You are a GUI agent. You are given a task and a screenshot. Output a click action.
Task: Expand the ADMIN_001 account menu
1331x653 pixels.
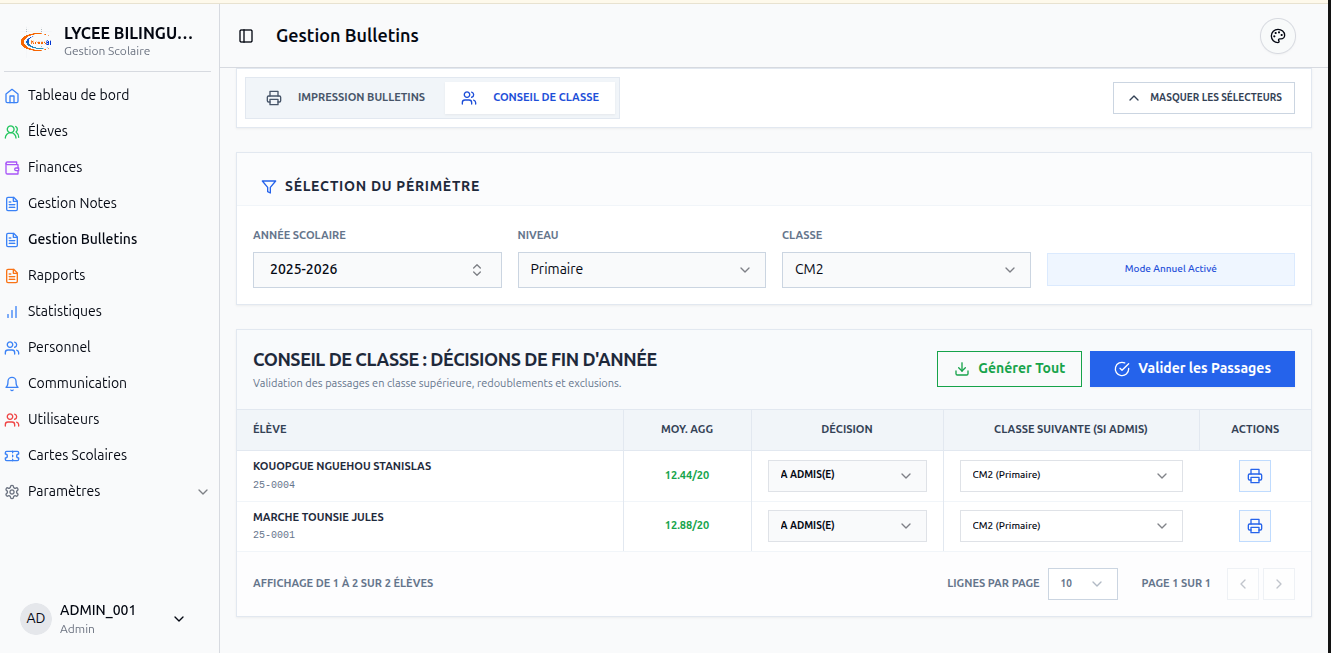(179, 619)
